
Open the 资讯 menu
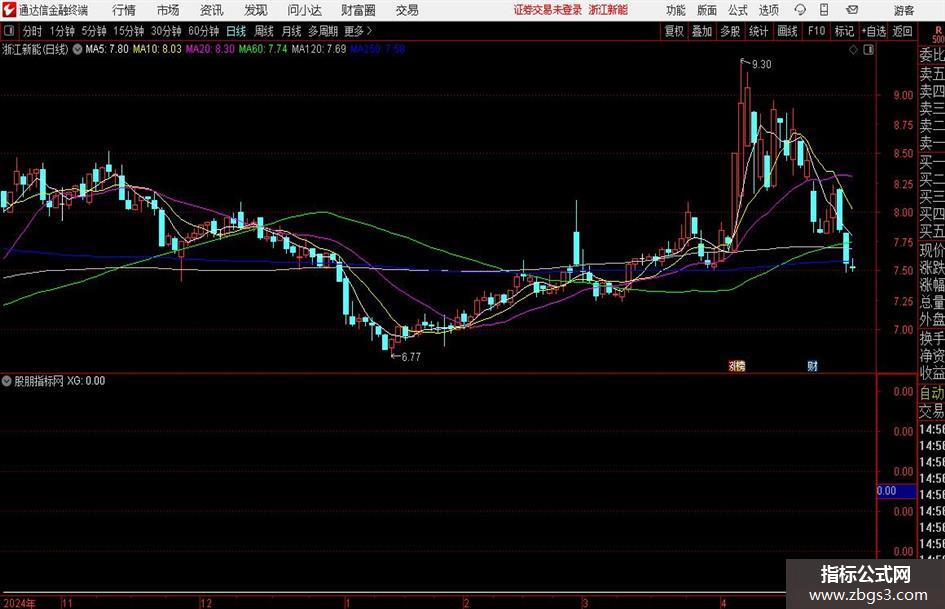(212, 10)
